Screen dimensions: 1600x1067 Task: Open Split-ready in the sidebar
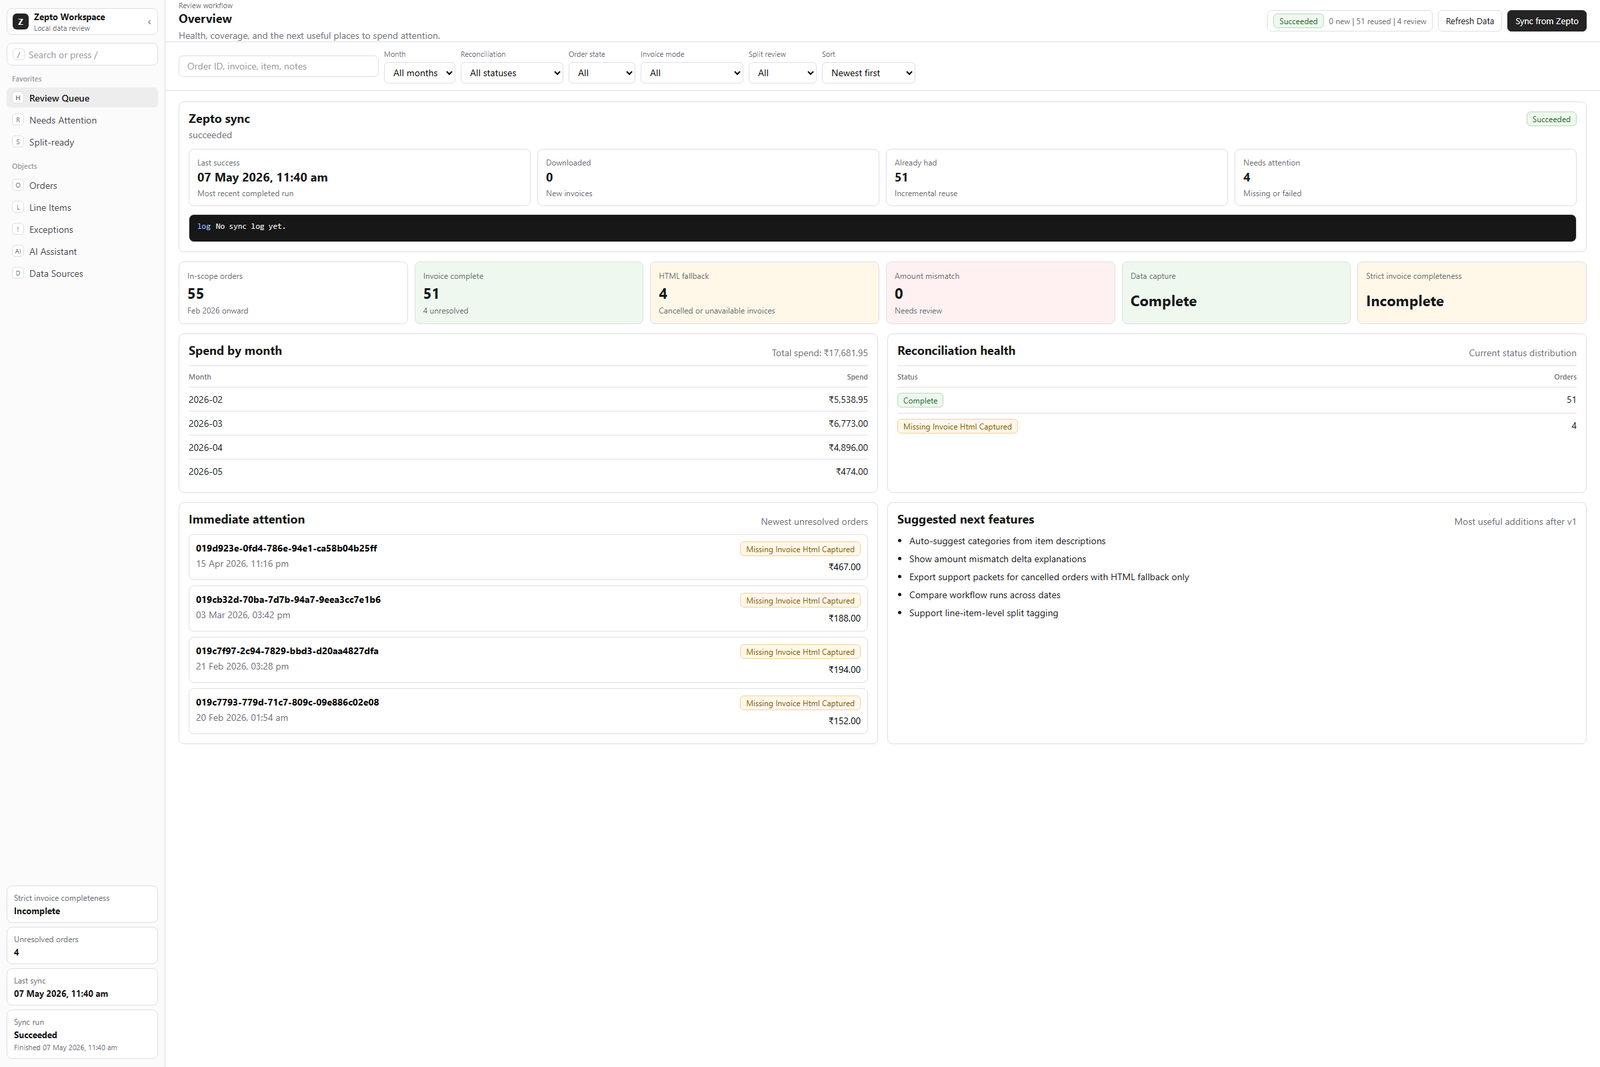tap(82, 142)
